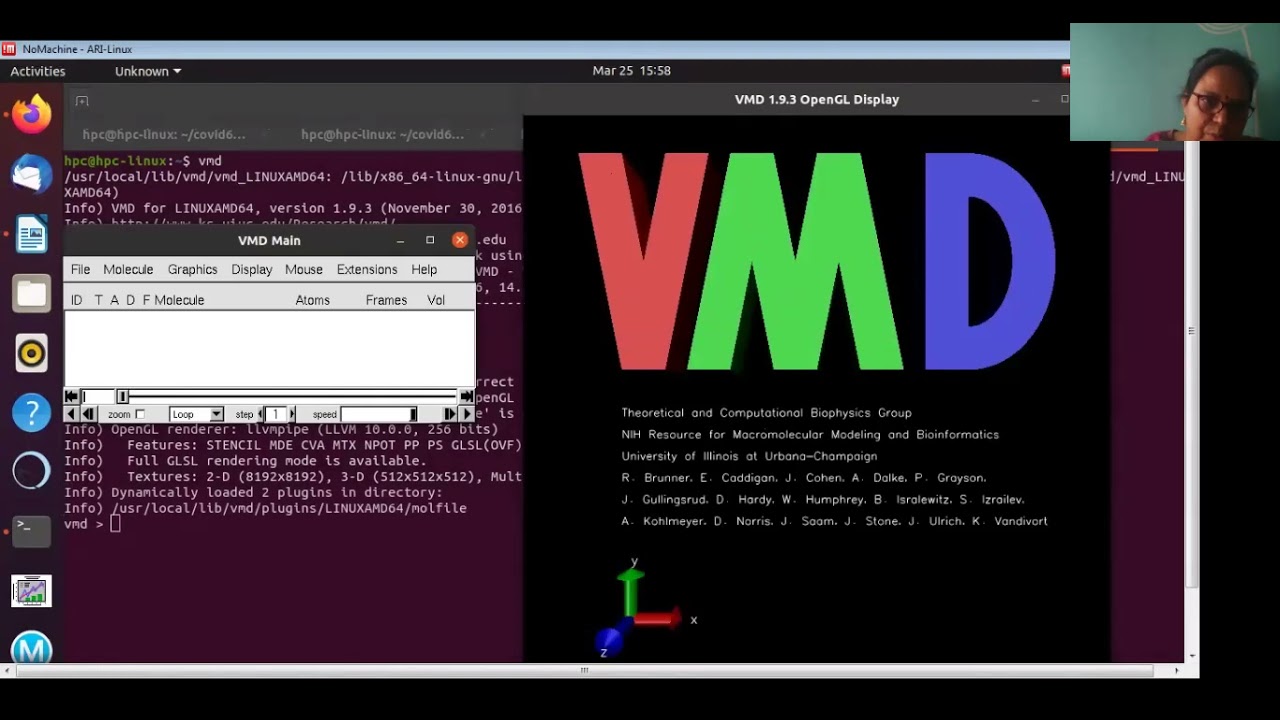Open the File menu in VMD Main

(x=81, y=270)
